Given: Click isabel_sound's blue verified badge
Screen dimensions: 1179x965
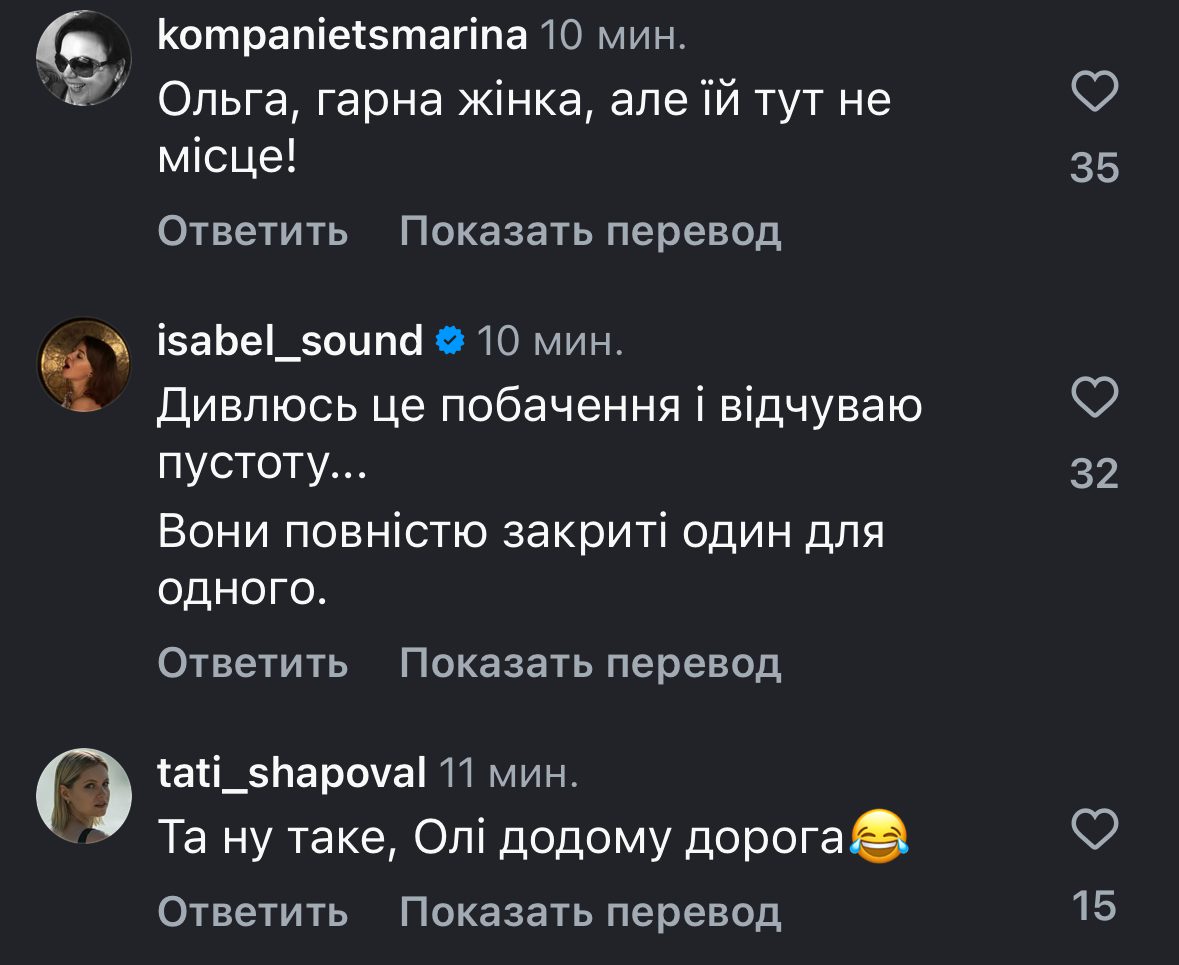Looking at the screenshot, I should point(450,341).
